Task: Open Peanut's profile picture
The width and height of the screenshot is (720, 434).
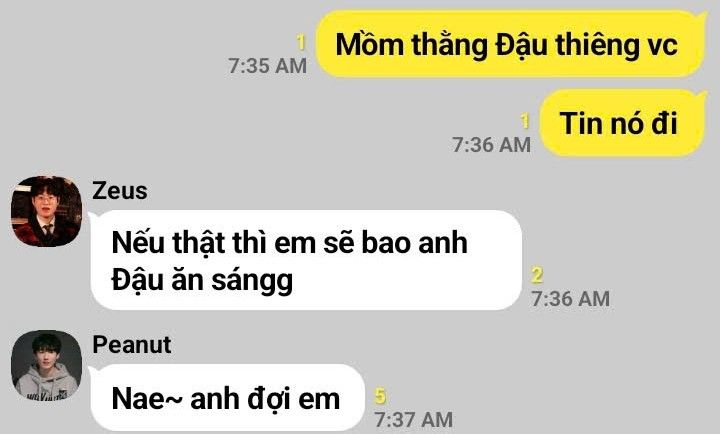Action: click(46, 365)
